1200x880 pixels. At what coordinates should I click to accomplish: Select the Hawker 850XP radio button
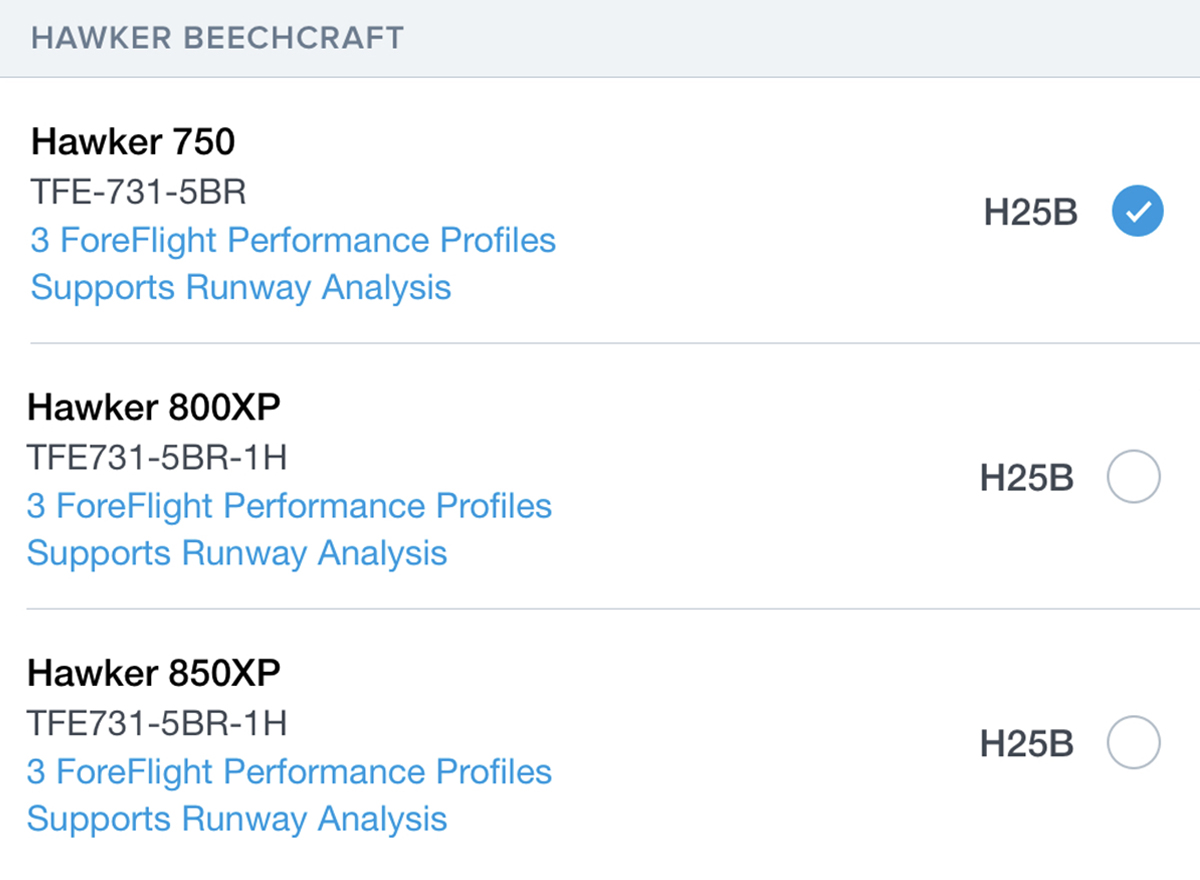point(1133,743)
